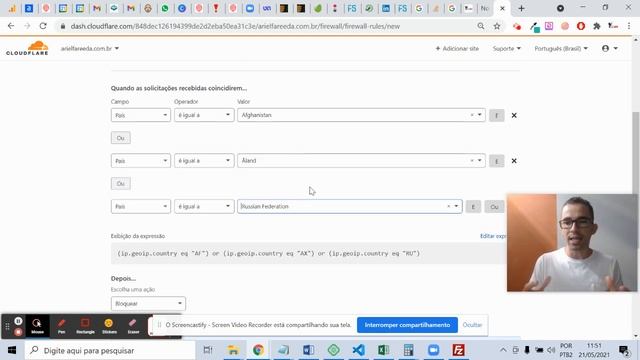
Task: Click the Editar expressão link
Action: point(493,236)
